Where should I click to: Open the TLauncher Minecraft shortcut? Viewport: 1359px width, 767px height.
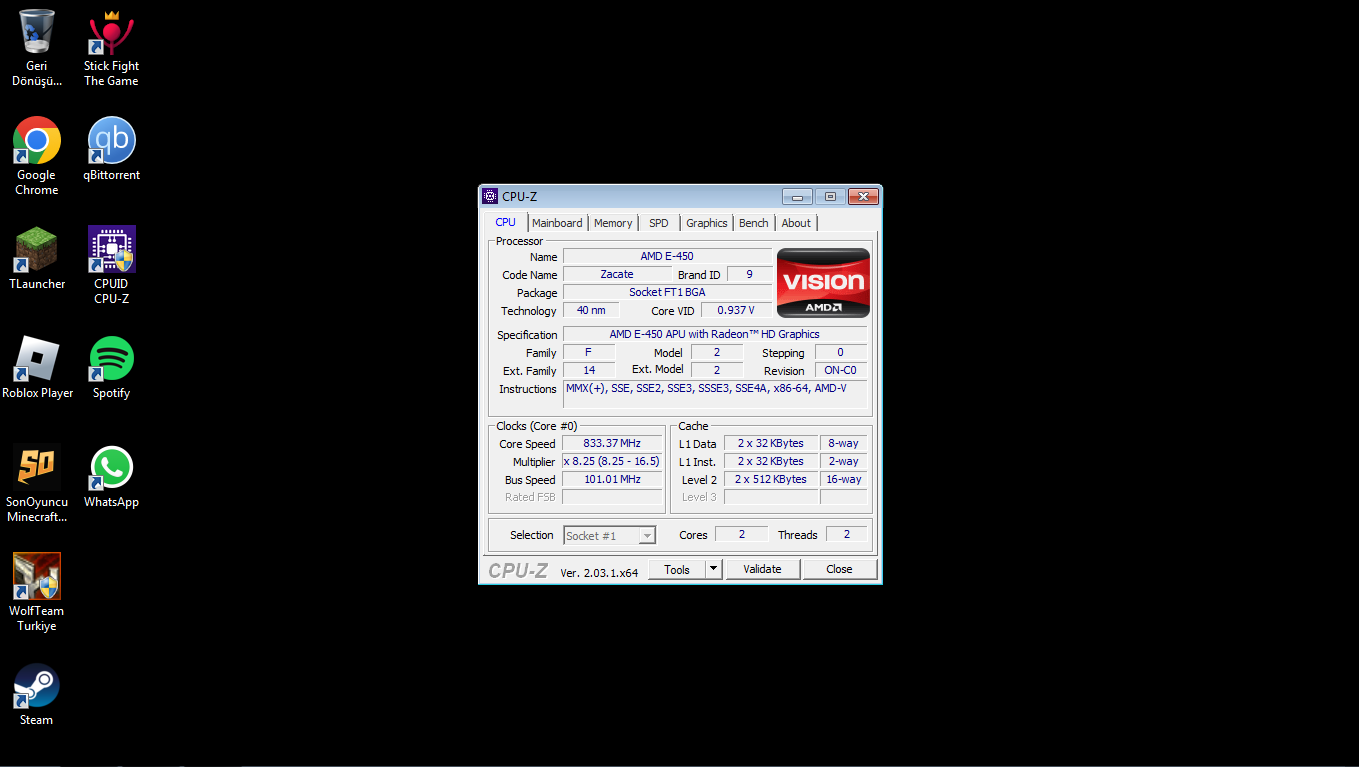coord(37,259)
